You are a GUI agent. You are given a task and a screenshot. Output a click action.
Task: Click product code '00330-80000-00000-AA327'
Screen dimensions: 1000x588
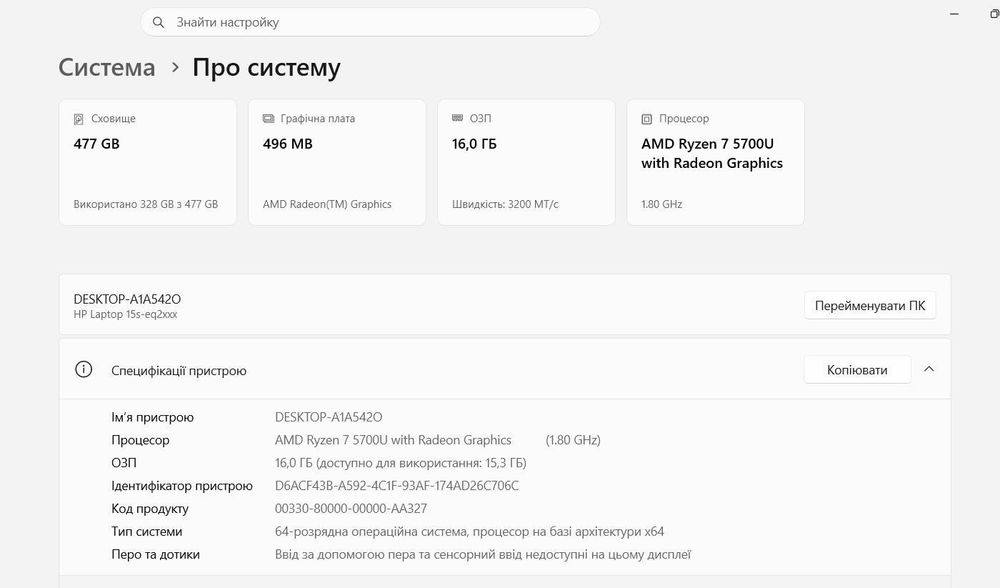tap(351, 509)
